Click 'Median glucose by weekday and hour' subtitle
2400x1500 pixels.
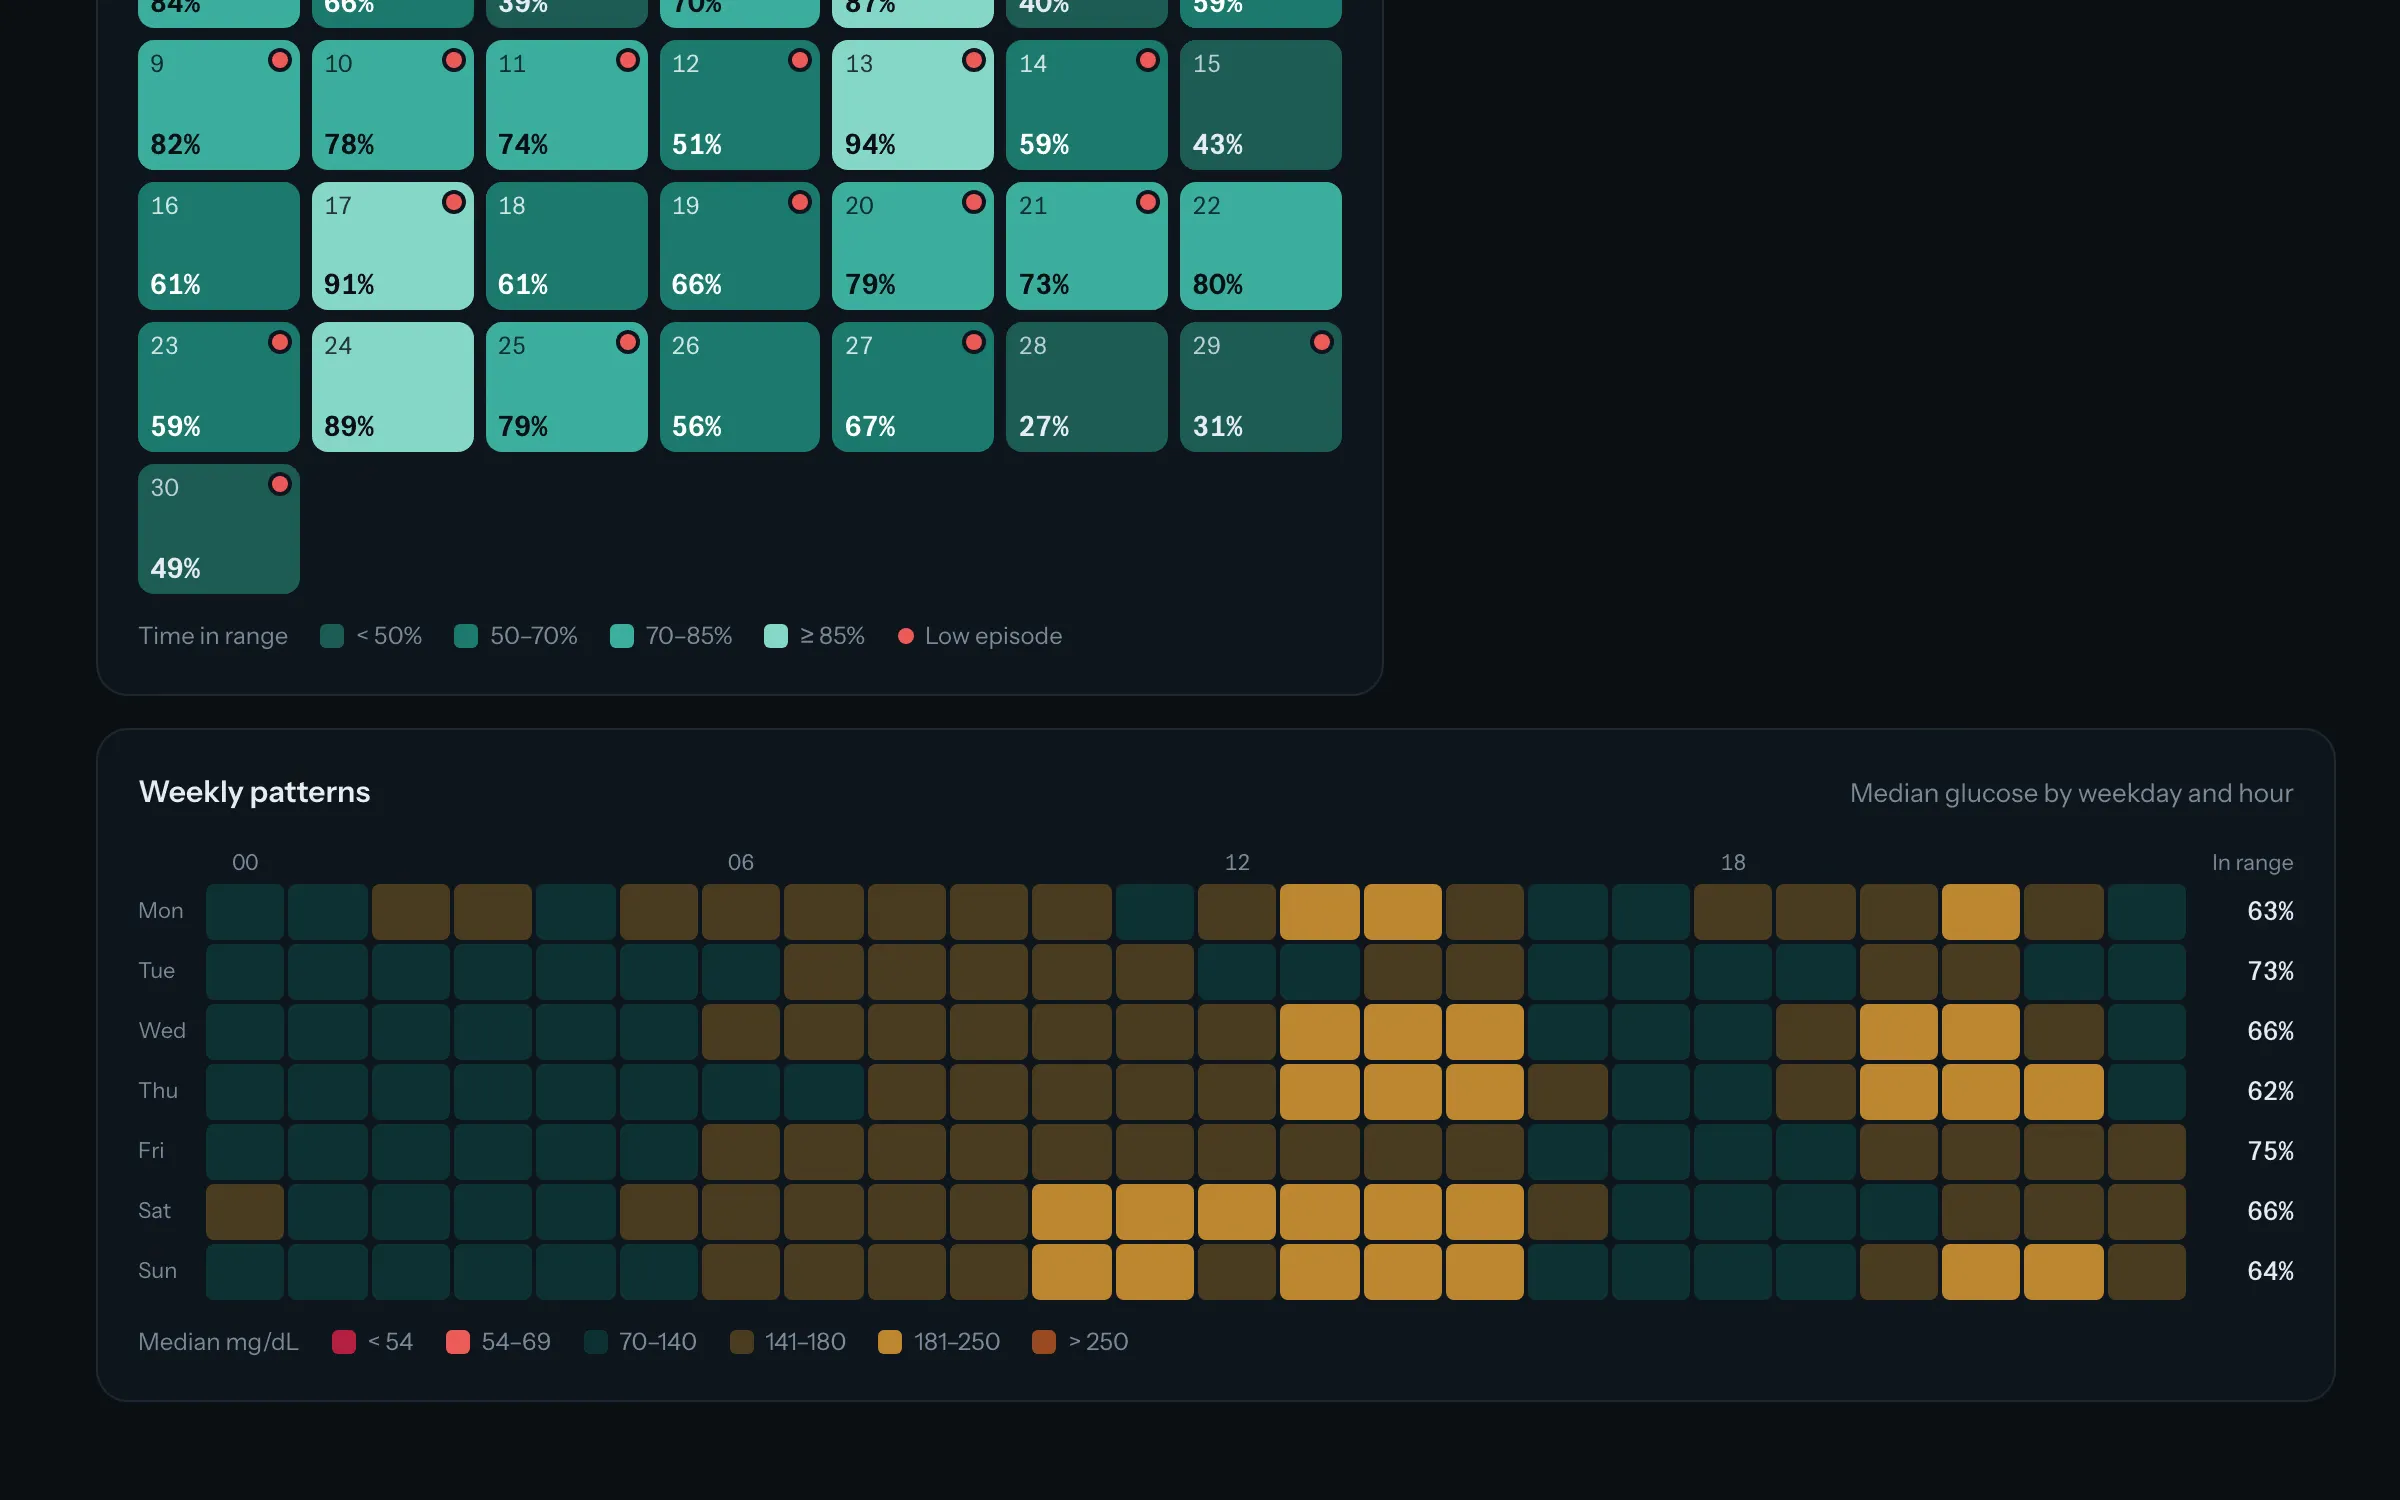2071,793
